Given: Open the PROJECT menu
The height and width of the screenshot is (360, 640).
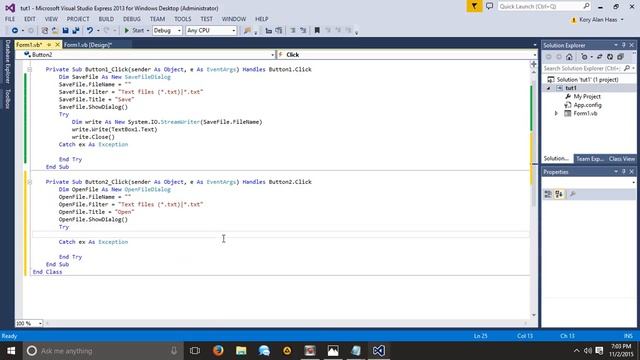Looking at the screenshot, I should tap(78, 19).
